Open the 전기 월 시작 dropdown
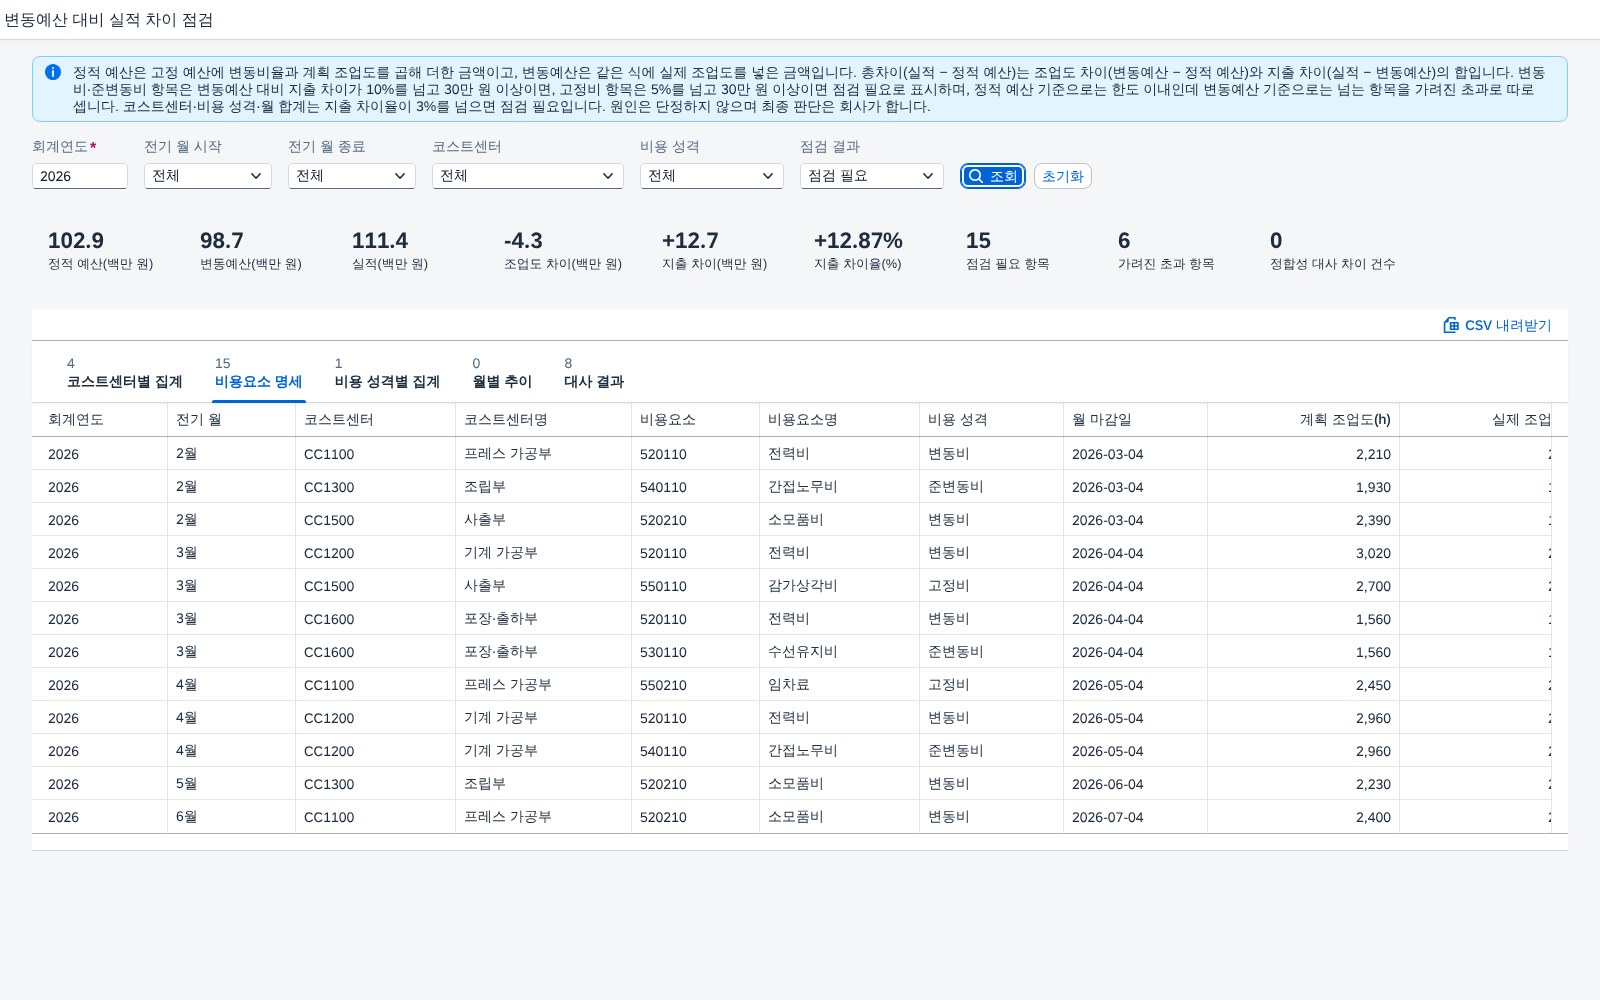Image resolution: width=1600 pixels, height=1000 pixels. point(208,176)
